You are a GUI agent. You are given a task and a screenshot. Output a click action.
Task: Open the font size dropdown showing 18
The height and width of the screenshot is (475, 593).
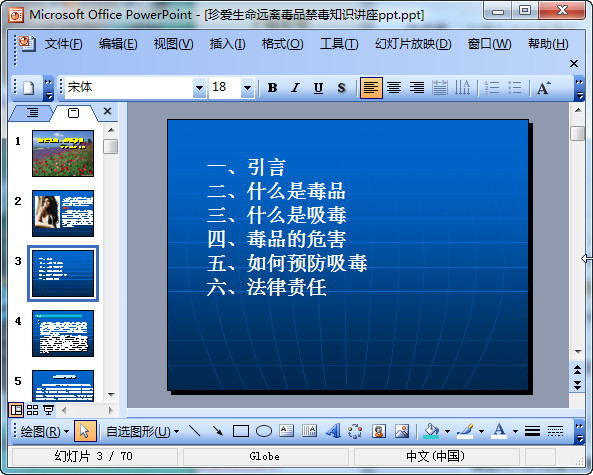(247, 88)
